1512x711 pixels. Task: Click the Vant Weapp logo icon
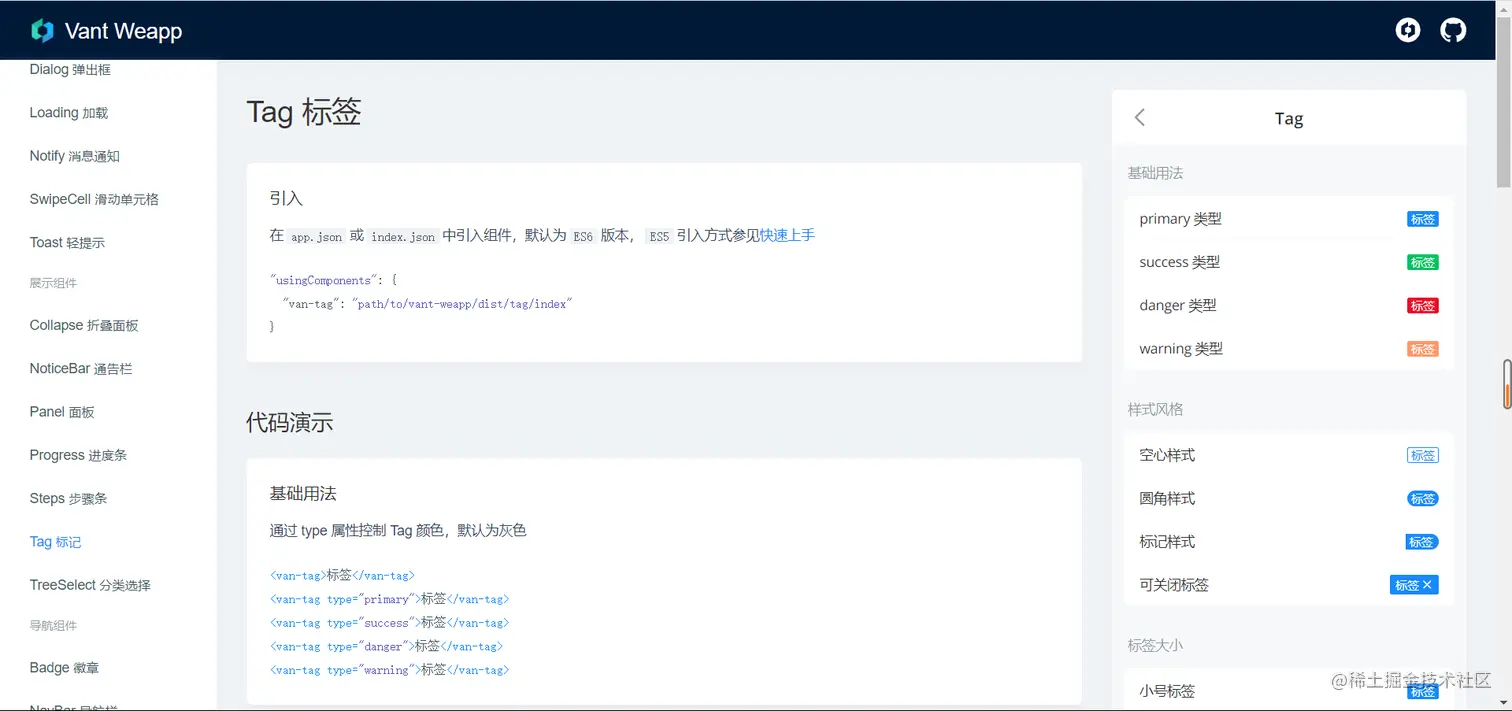42,31
